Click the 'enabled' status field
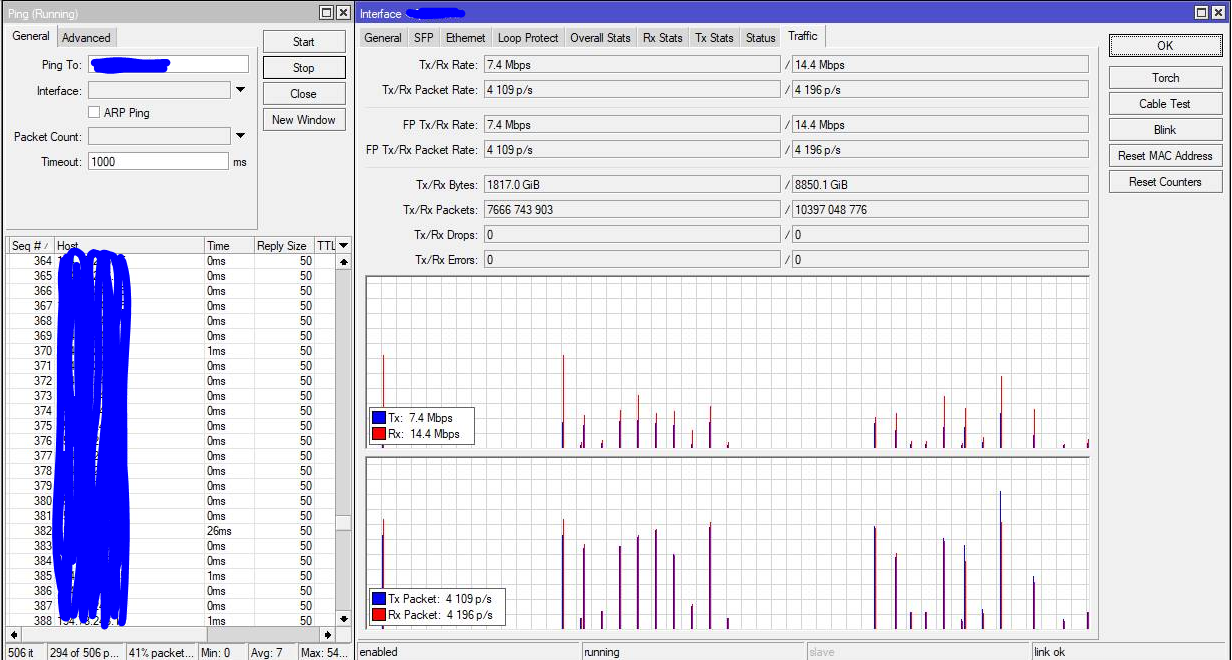The width and height of the screenshot is (1232, 660). coord(469,652)
